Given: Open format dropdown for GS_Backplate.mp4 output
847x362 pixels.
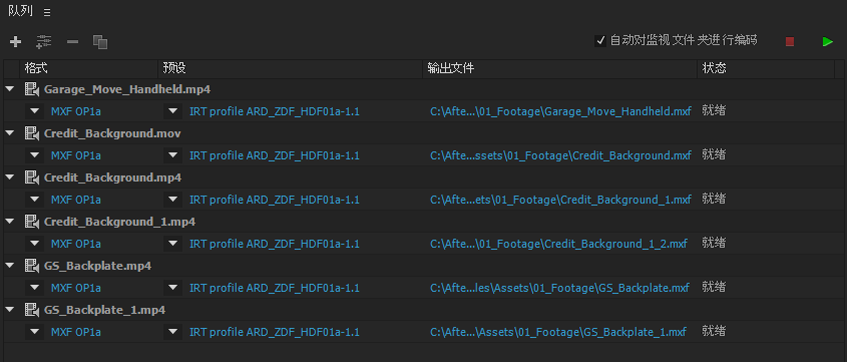Looking at the screenshot, I should (35, 289).
